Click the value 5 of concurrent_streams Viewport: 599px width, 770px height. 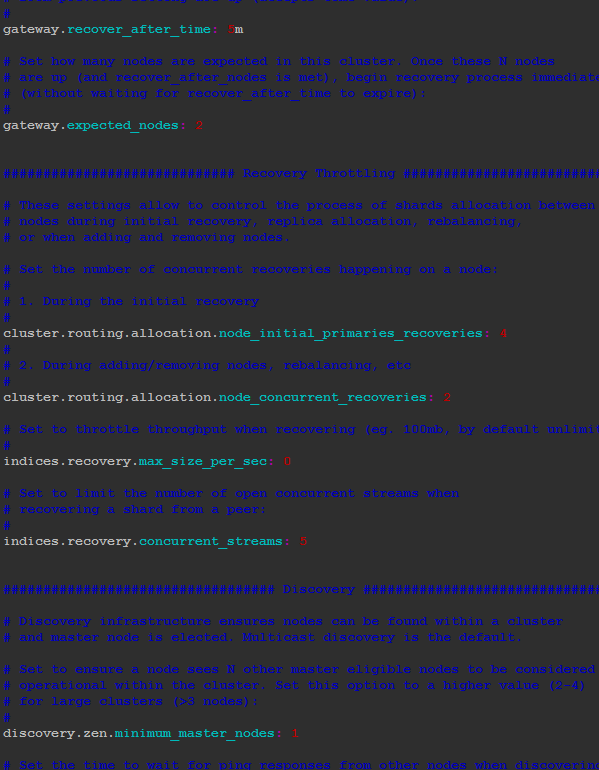pyautogui.click(x=303, y=542)
